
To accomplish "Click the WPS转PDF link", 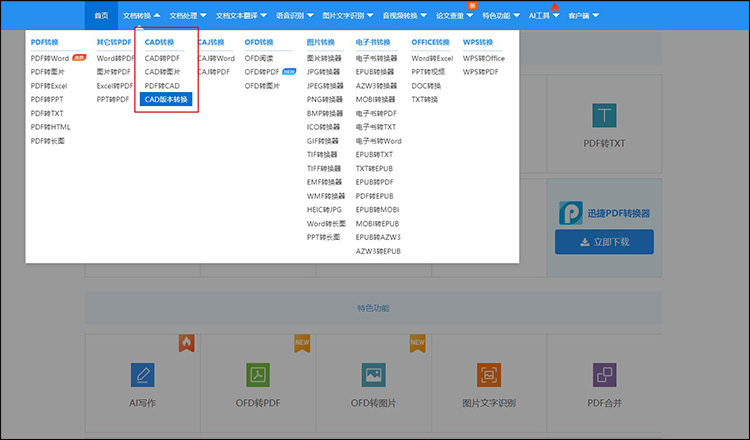I will pos(480,72).
